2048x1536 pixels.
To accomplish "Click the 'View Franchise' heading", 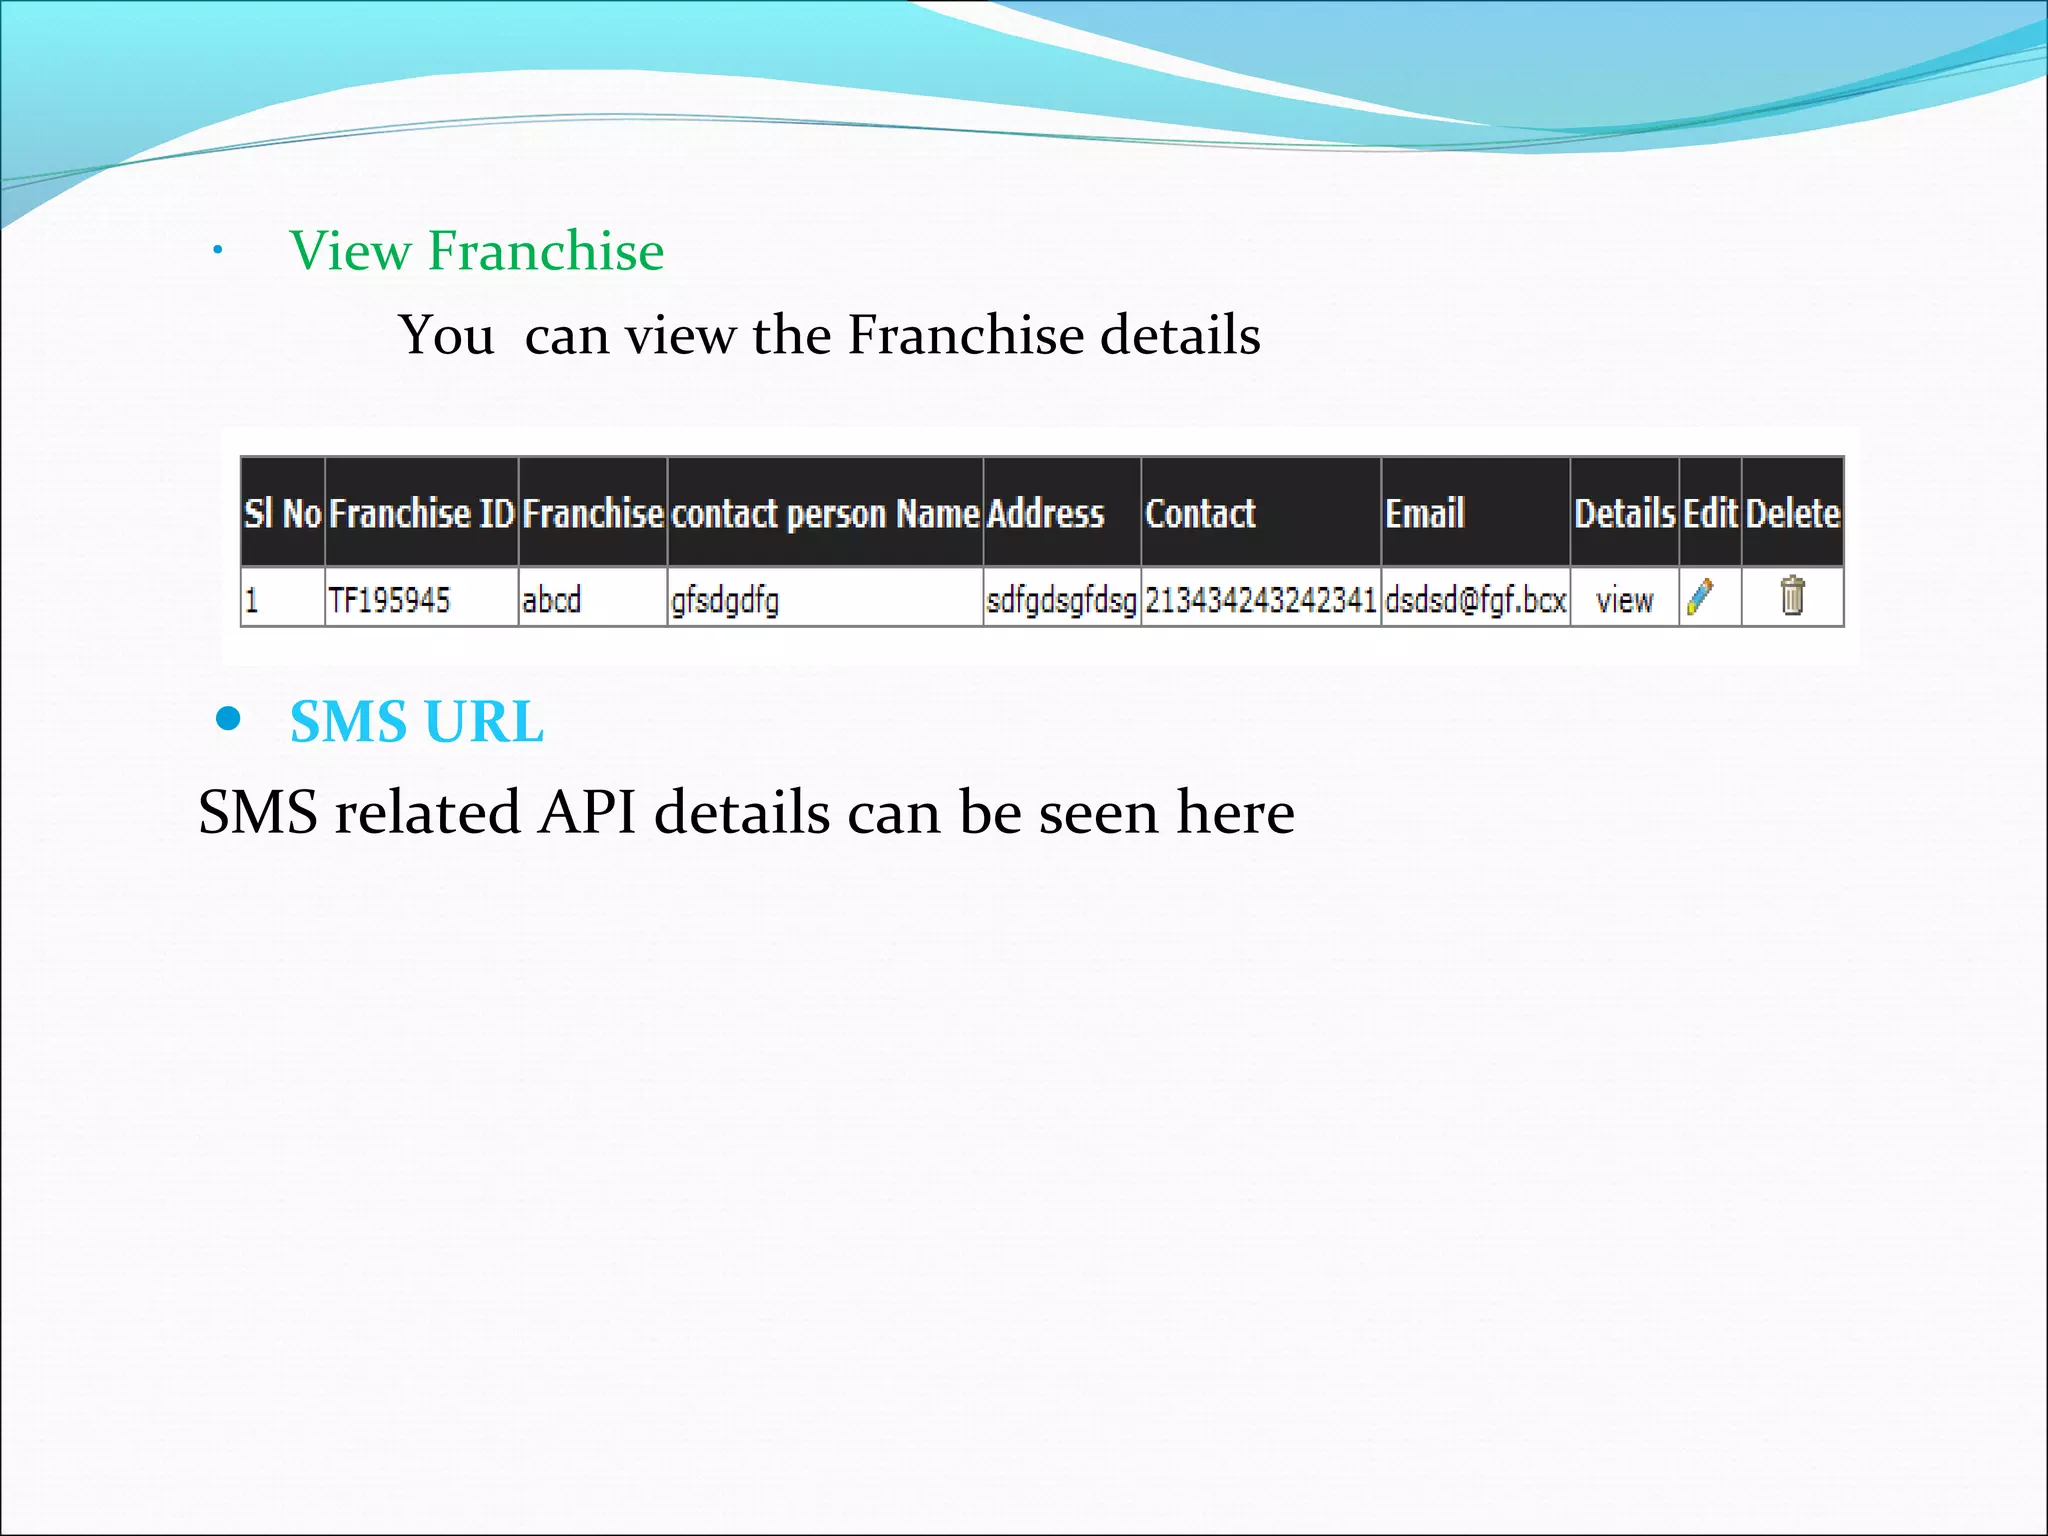I will pyautogui.click(x=476, y=250).
